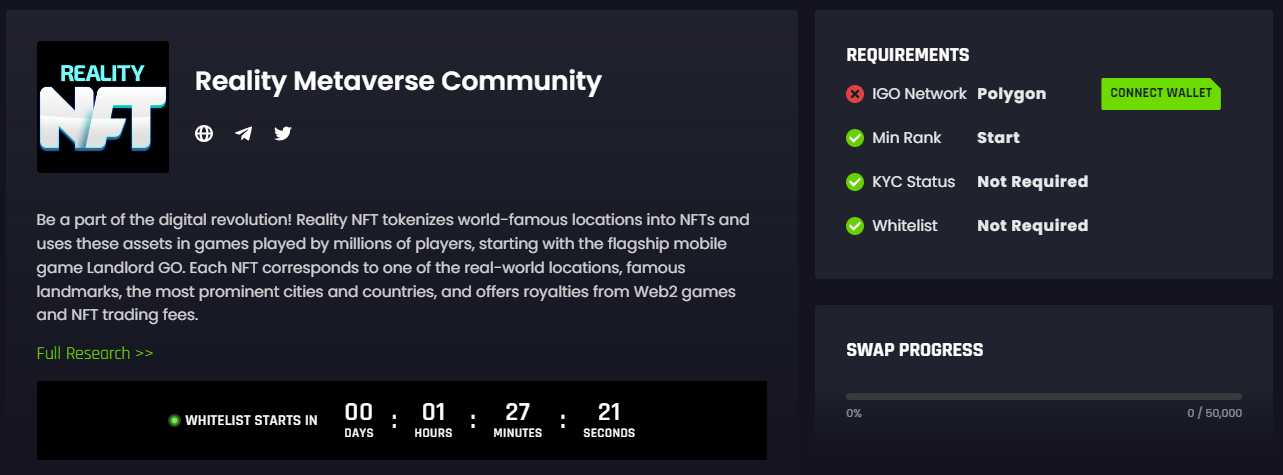
Task: Click the SWAP PROGRESS heading
Action: pos(914,350)
